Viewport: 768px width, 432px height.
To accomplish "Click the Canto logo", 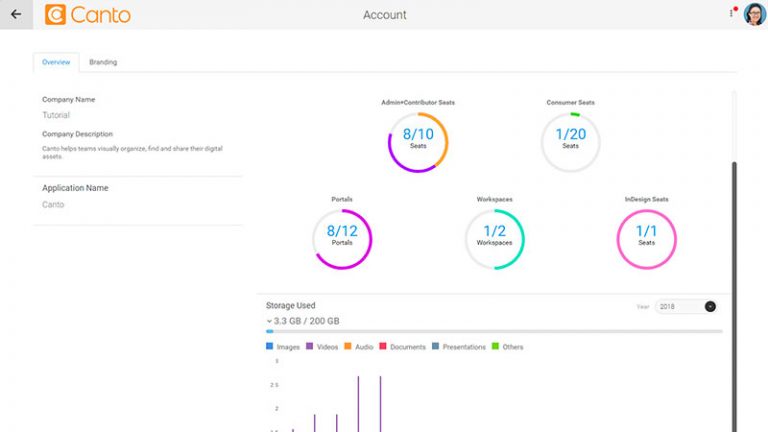I will [88, 15].
